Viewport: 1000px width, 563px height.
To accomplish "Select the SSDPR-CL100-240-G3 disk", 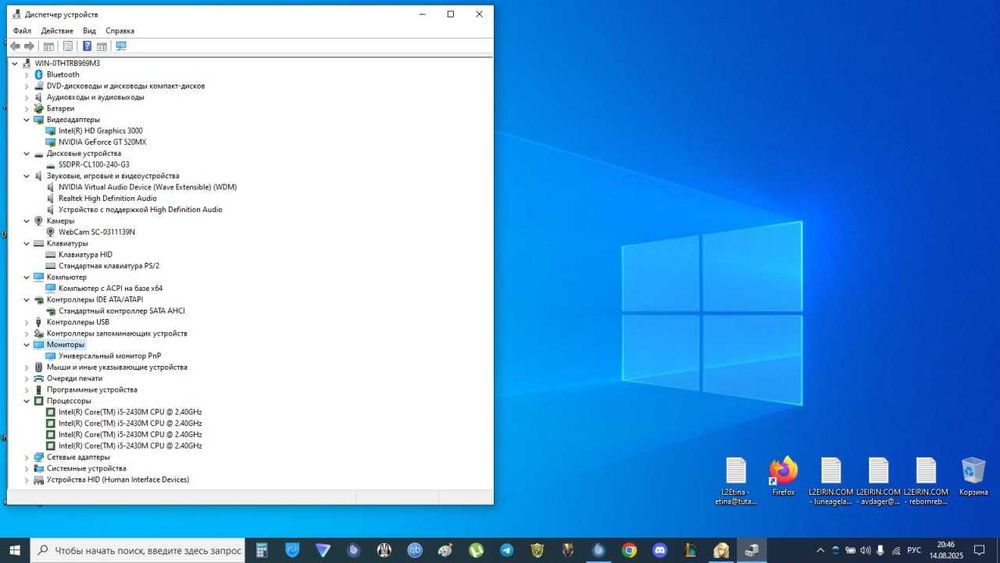I will point(94,165).
